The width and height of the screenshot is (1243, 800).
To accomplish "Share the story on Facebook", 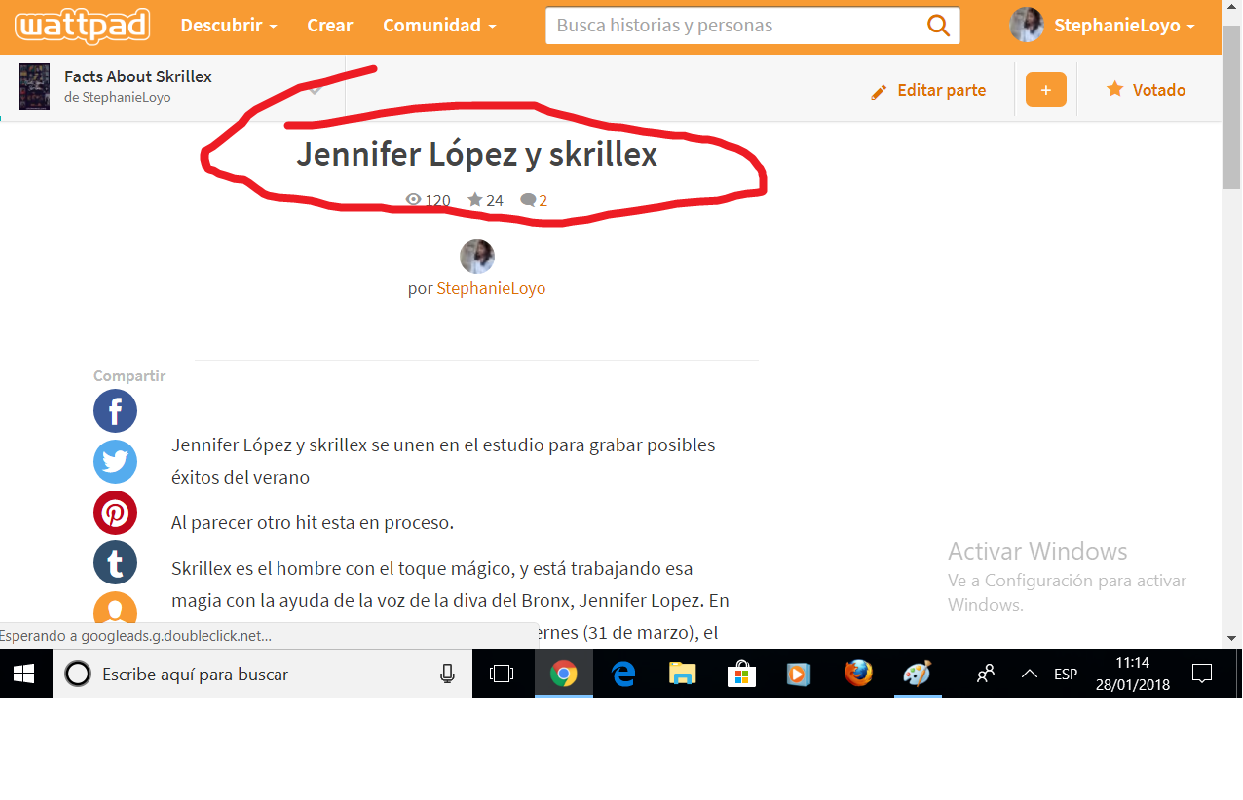I will [115, 411].
